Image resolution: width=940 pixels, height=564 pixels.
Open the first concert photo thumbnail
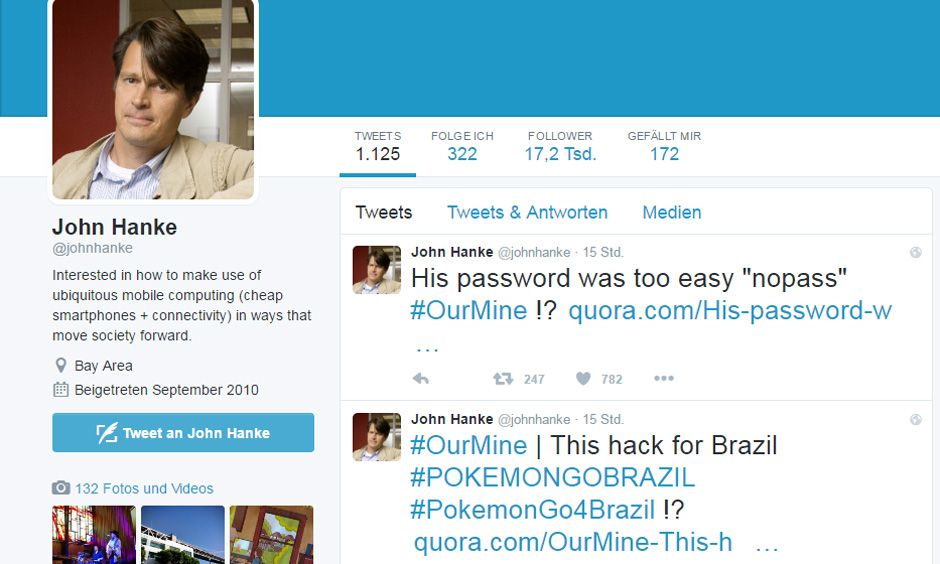[x=94, y=535]
